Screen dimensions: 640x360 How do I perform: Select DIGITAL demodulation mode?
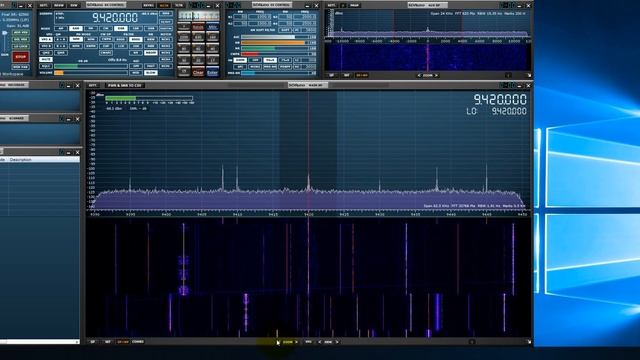(166, 29)
